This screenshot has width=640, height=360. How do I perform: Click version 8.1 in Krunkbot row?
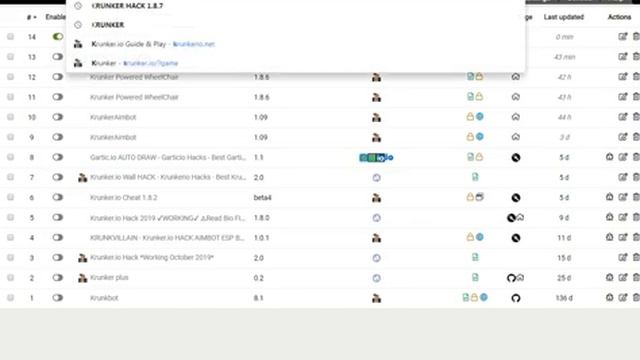(258, 298)
